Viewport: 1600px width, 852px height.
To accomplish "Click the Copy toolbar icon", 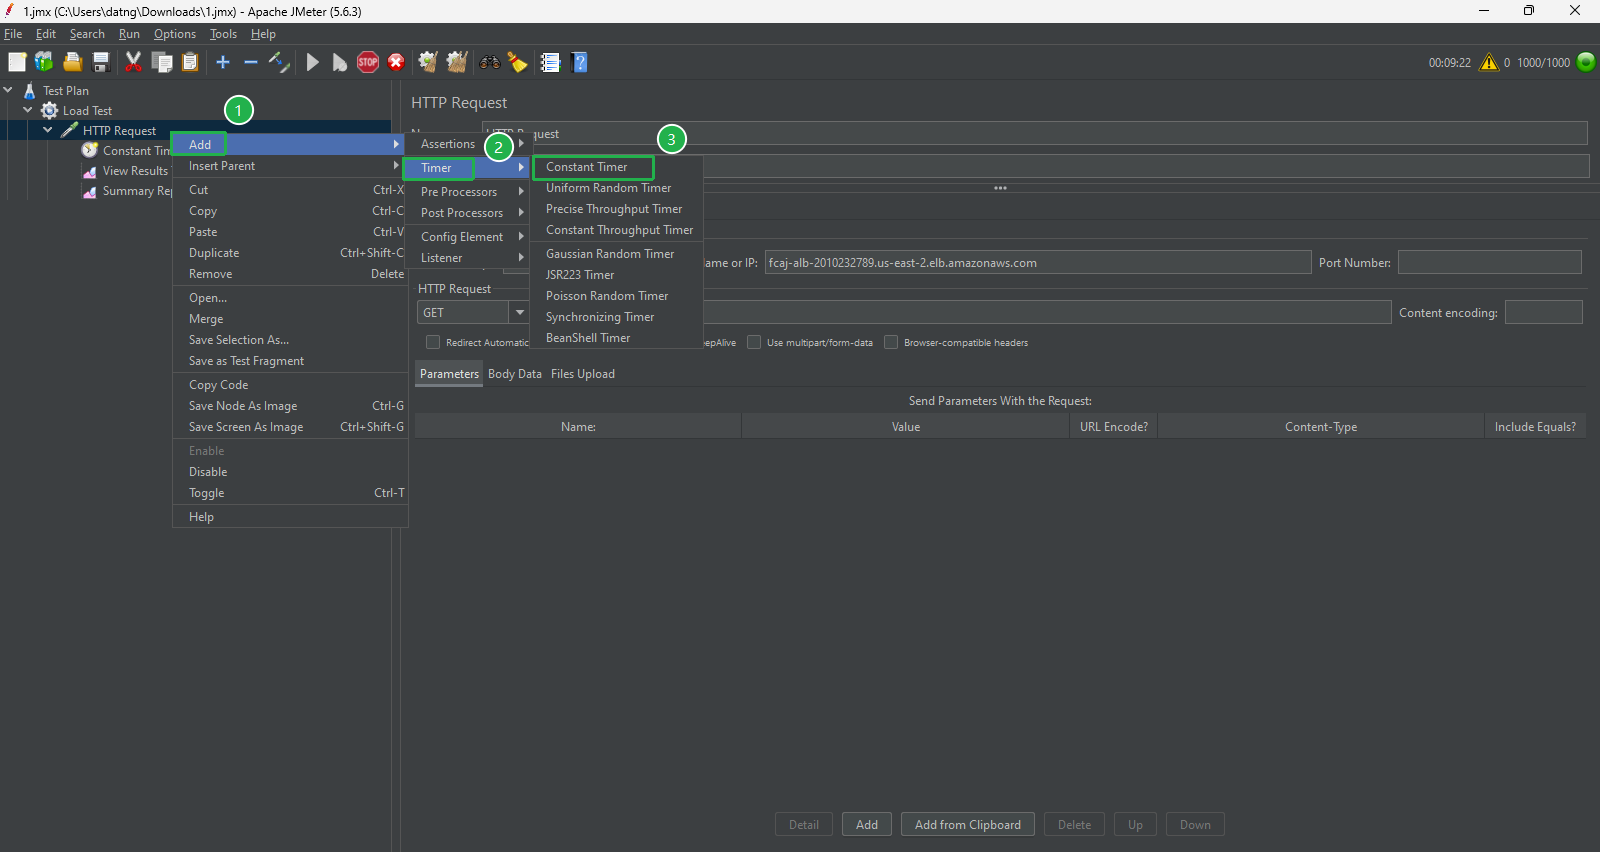I will 162,62.
